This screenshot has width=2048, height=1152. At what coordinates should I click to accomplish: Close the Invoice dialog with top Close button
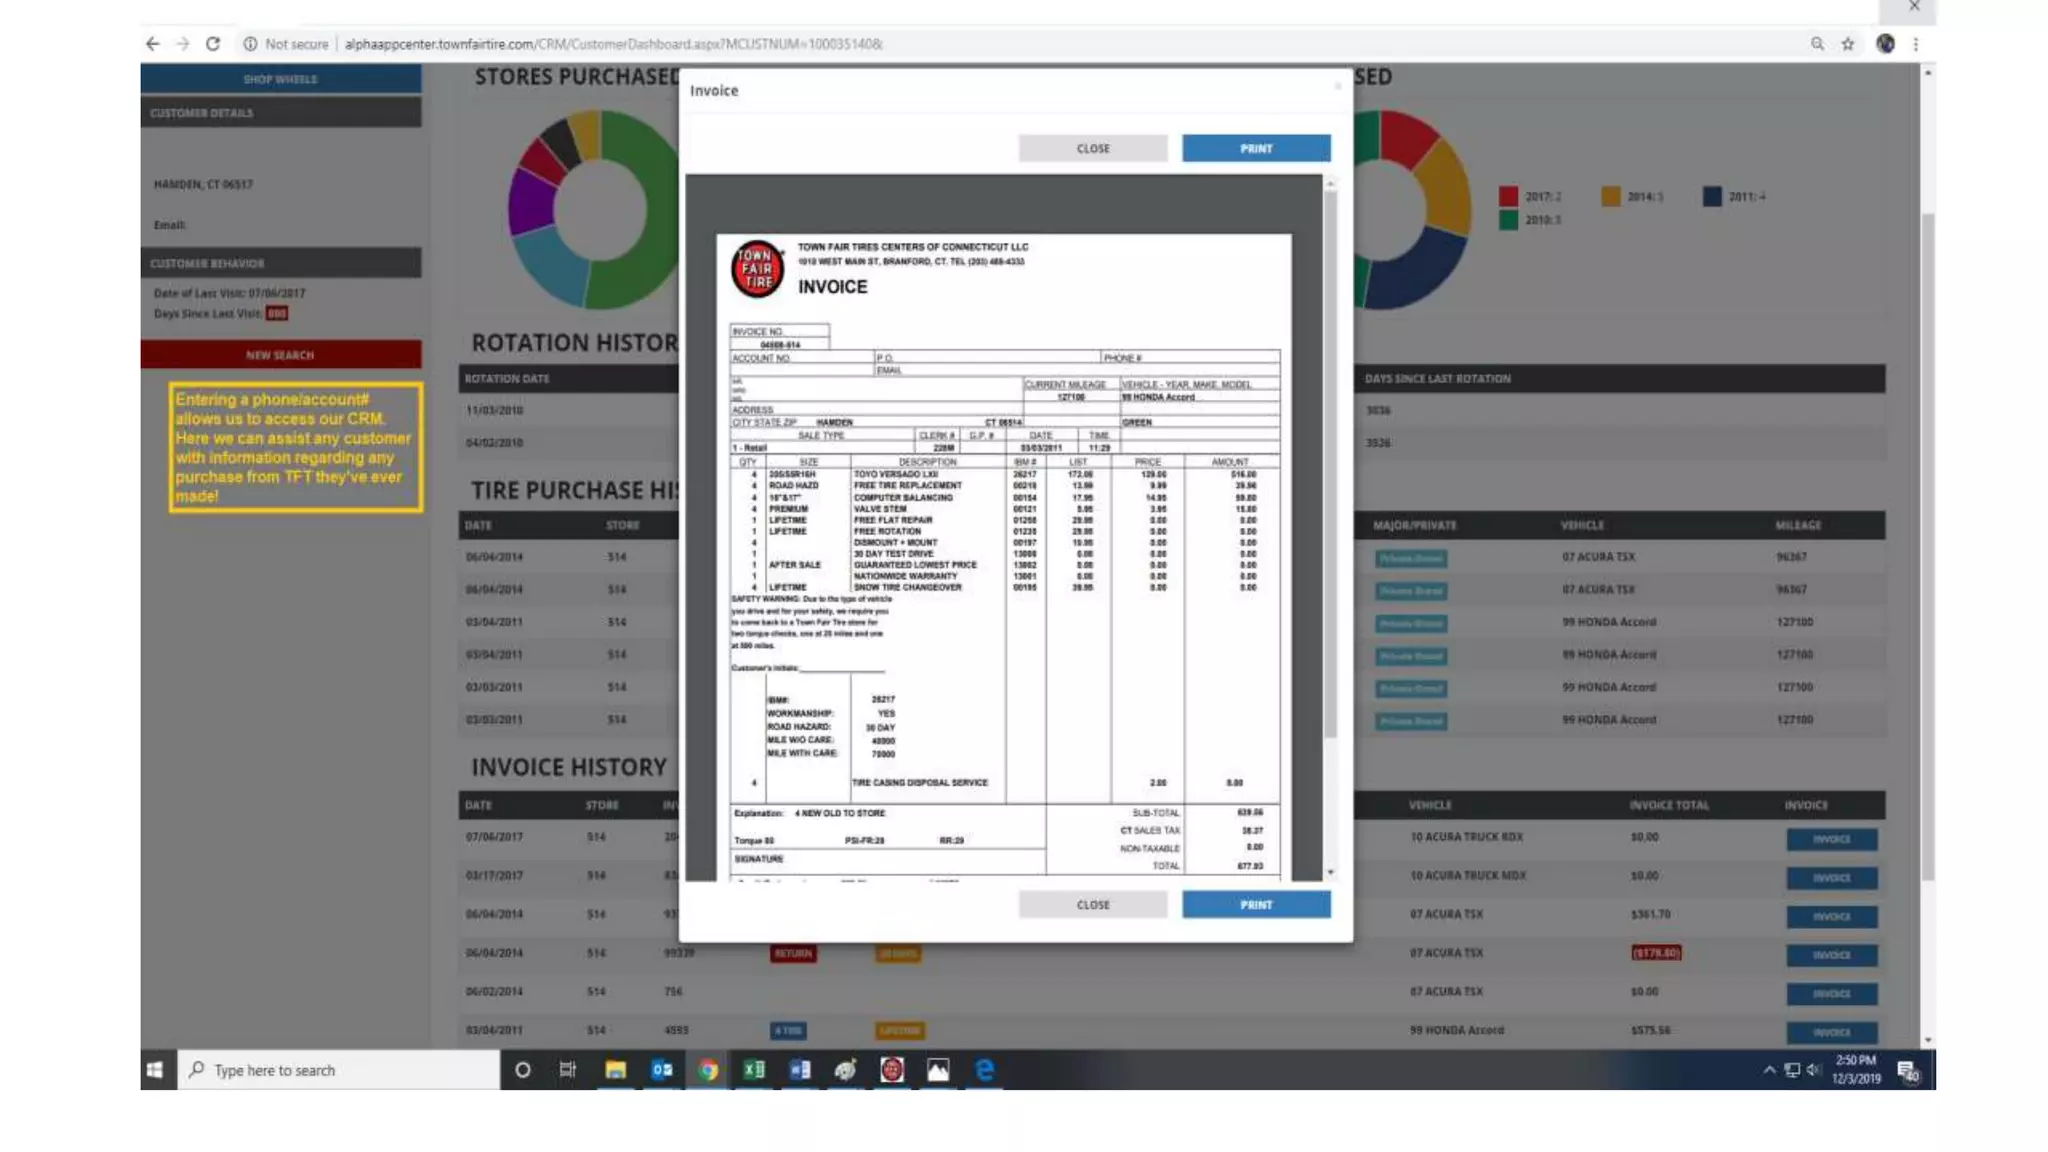[x=1093, y=148]
